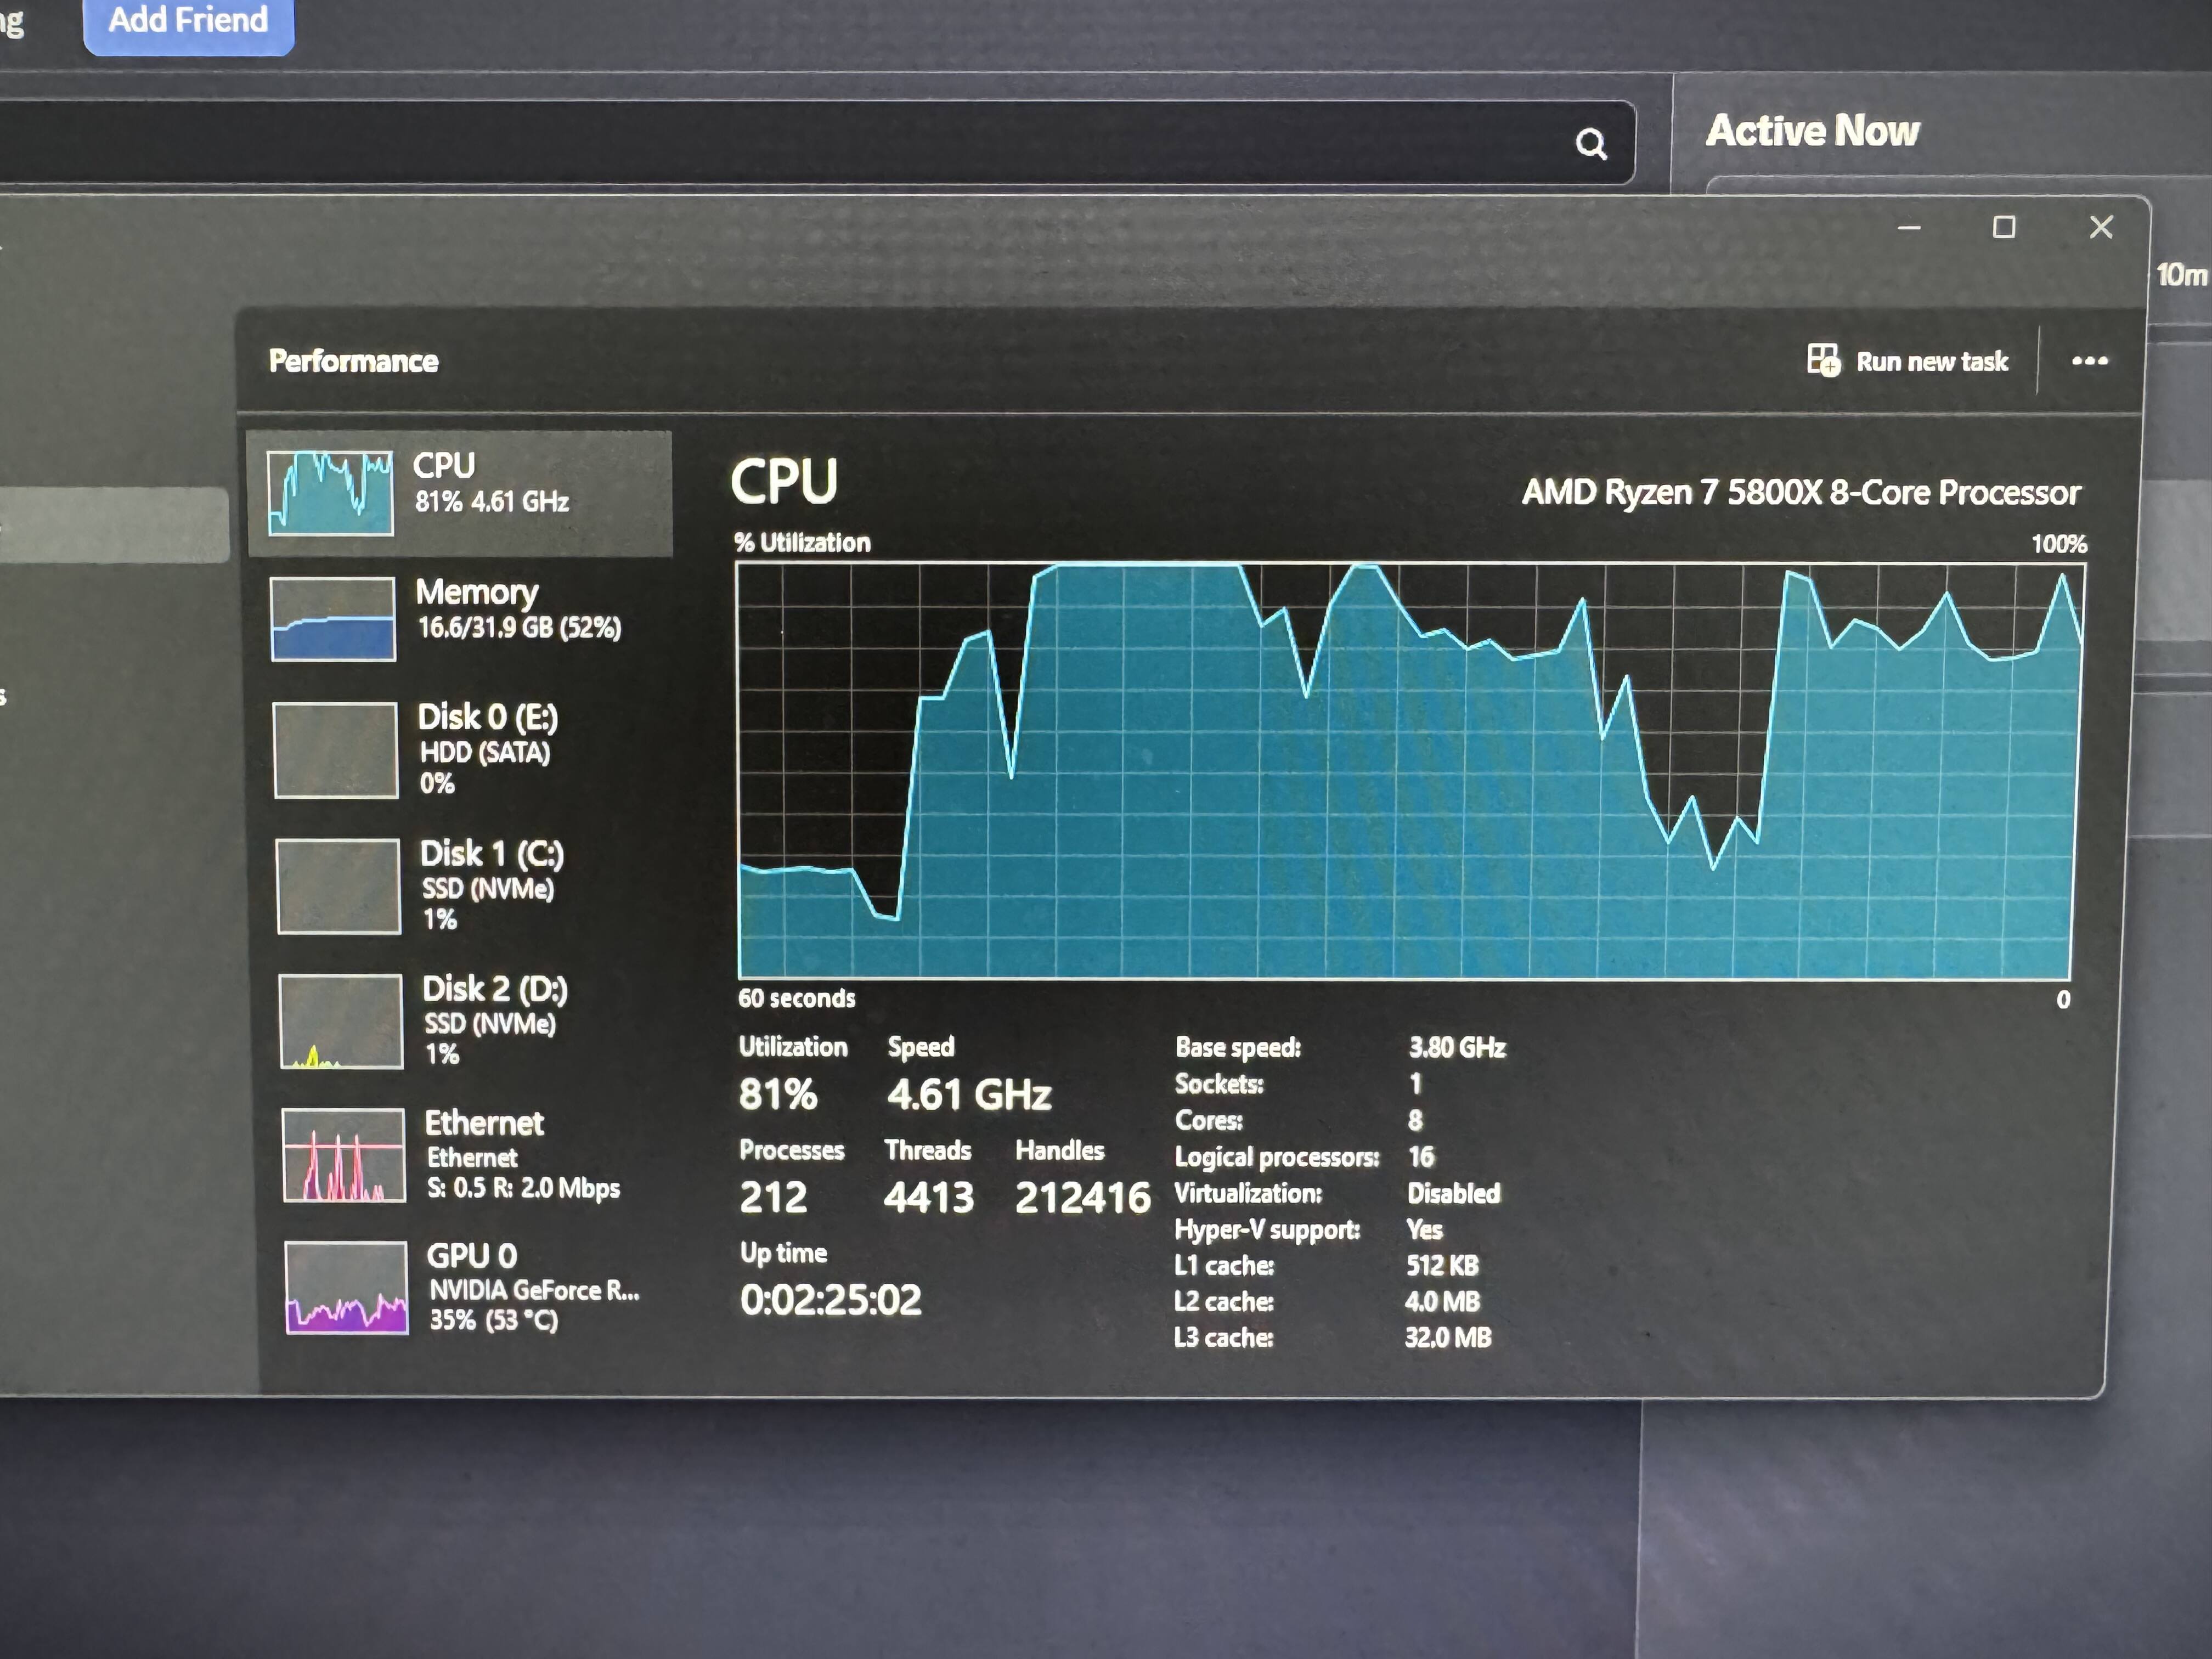Viewport: 2212px width, 1659px height.
Task: Click the Logical processors value 16
Action: click(x=1421, y=1157)
